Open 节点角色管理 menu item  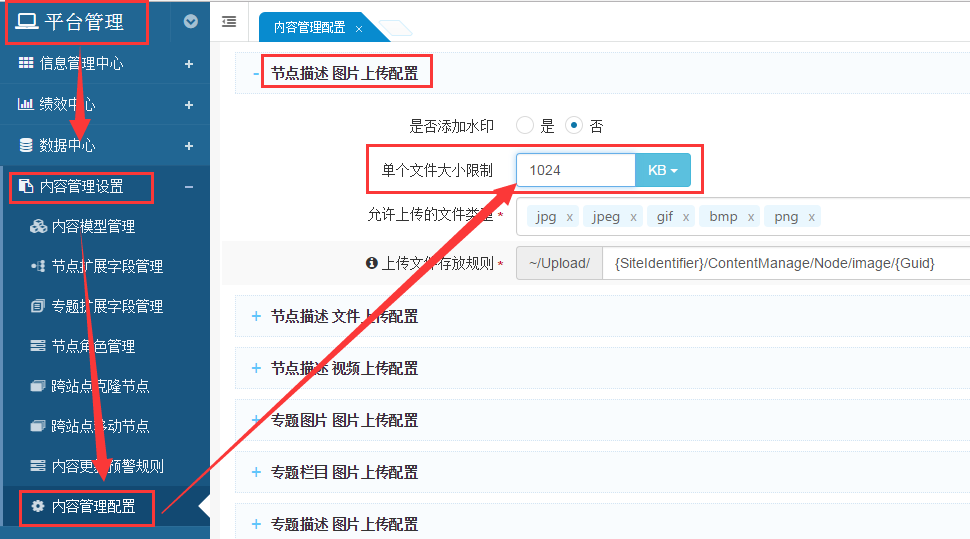(x=93, y=346)
